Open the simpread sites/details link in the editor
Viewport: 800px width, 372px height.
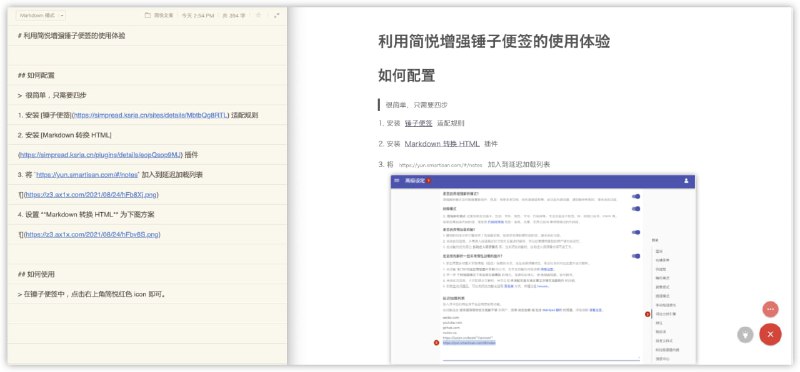click(151, 115)
